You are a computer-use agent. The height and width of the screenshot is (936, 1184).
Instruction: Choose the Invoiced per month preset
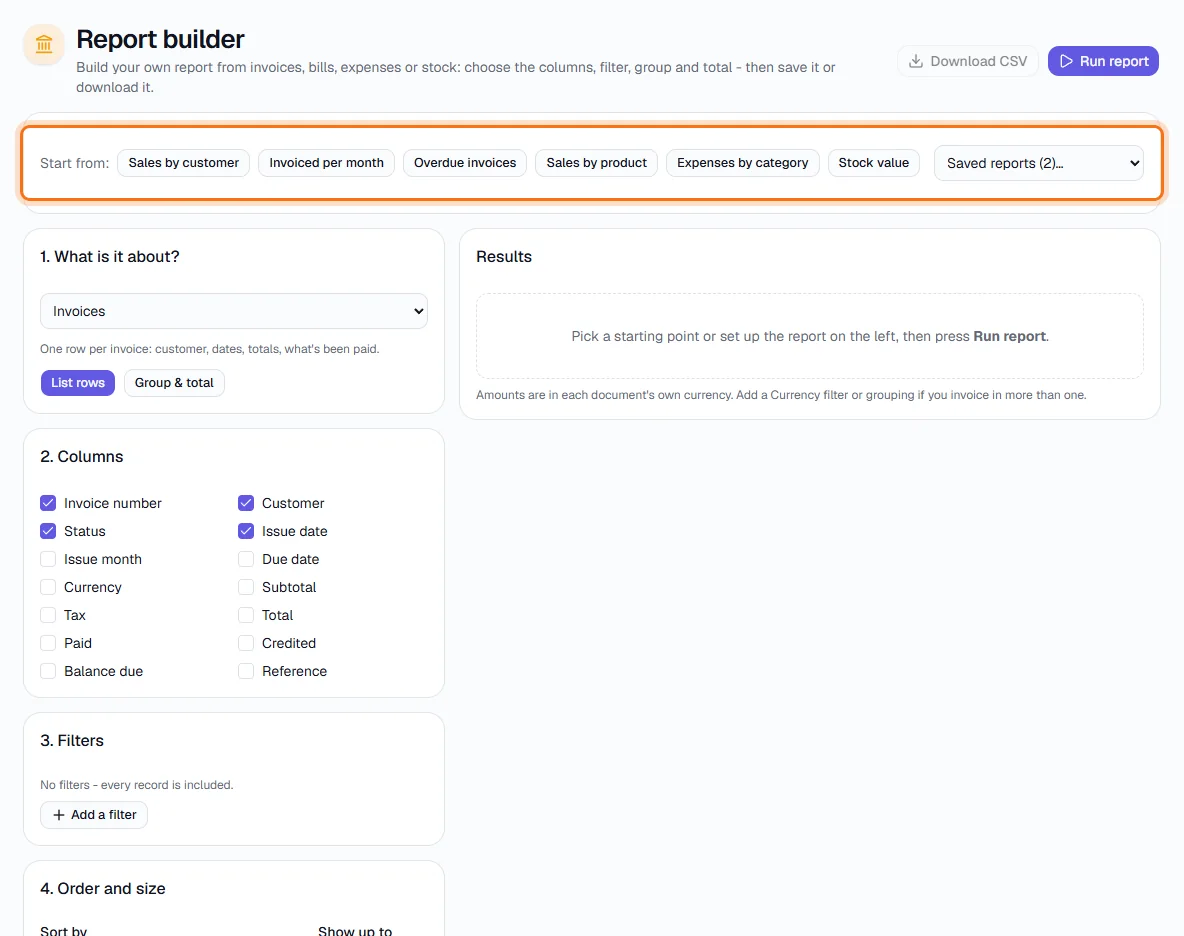click(x=326, y=163)
